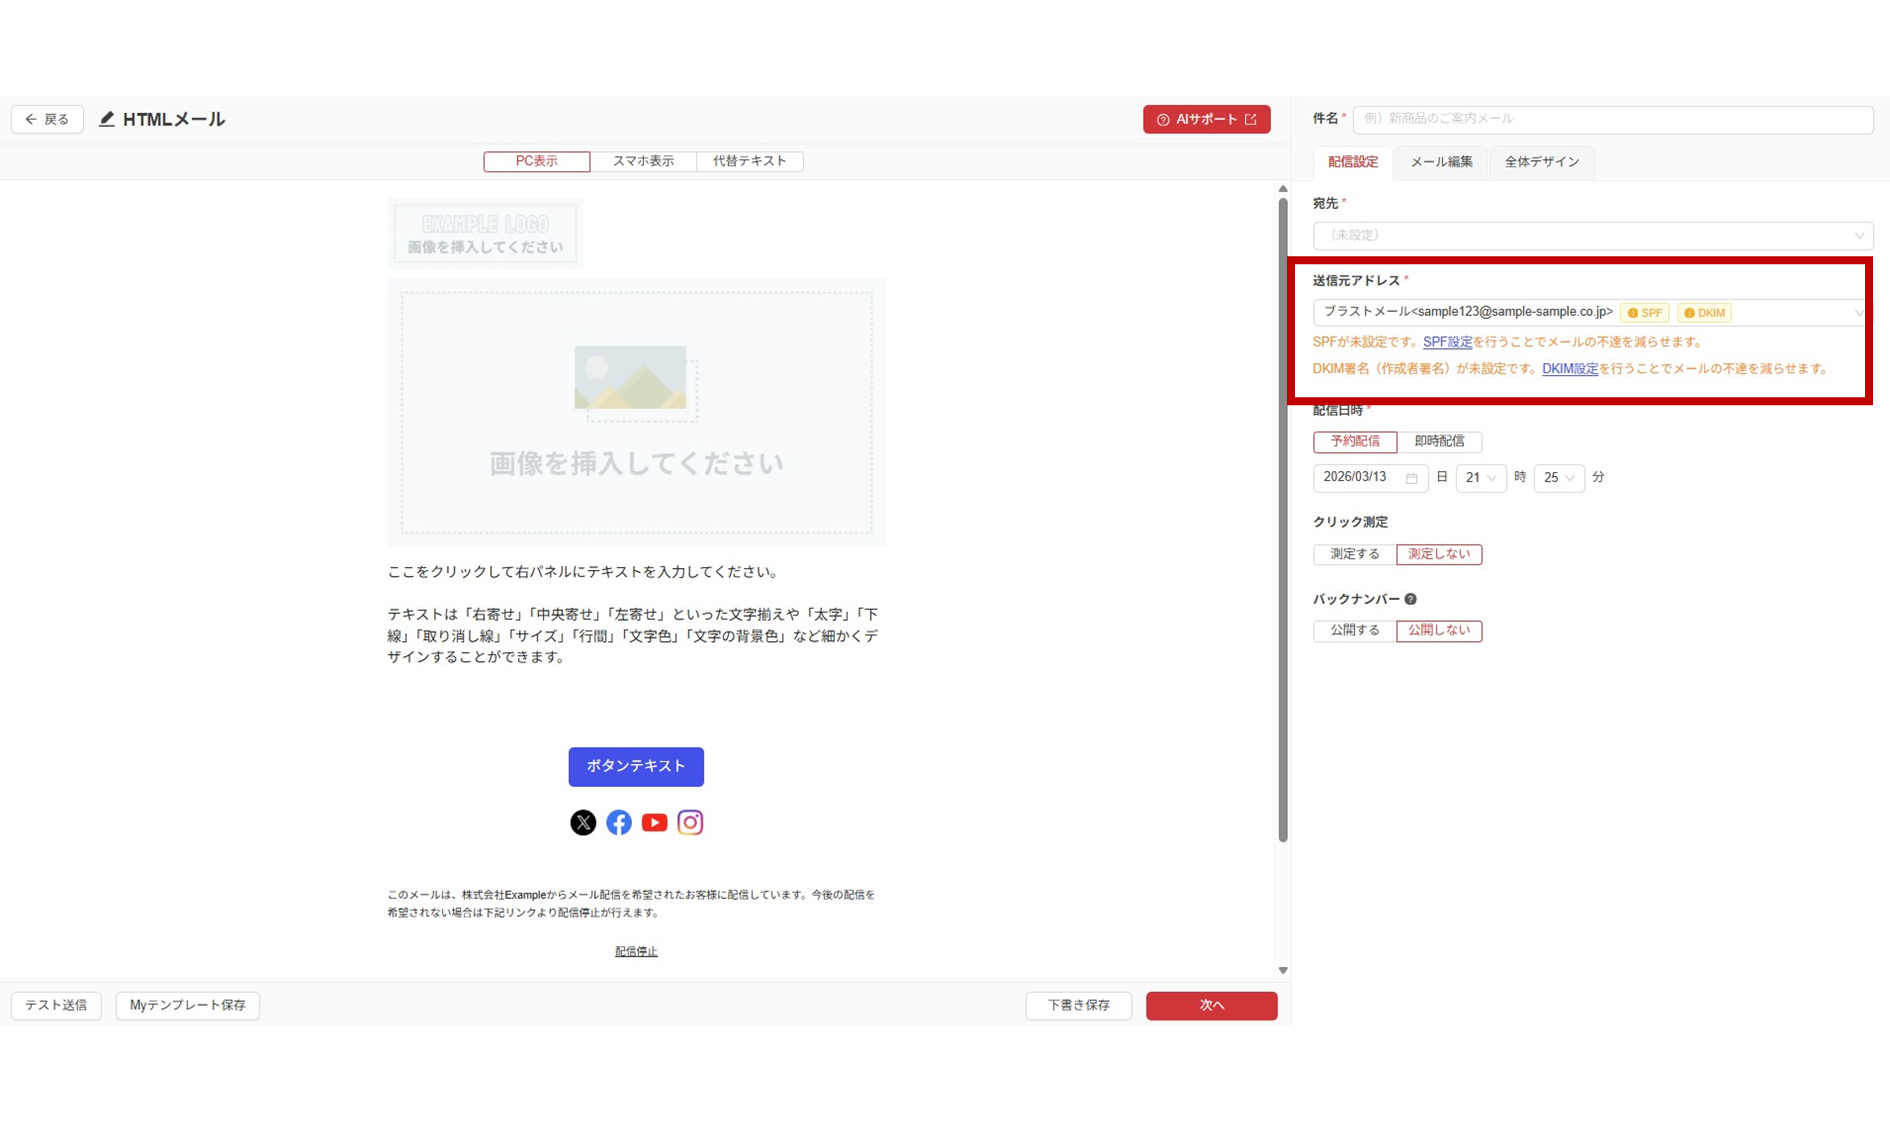Click the Instagram icon in email preview
This screenshot has height=1123, width=1890.
point(690,822)
